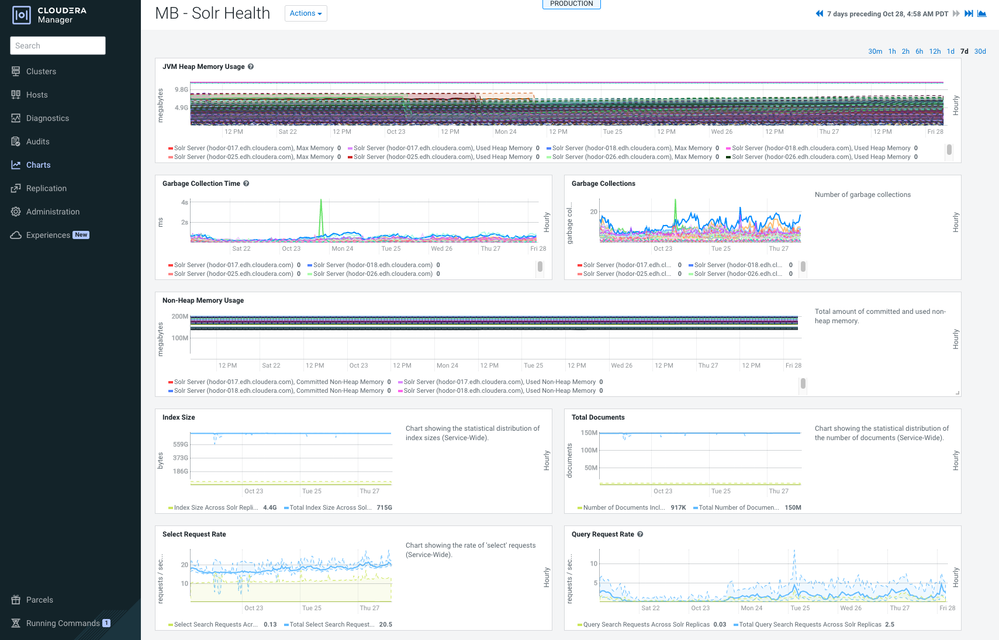Click hodor-018 legend entry in Garbage Collection Time
The width and height of the screenshot is (999, 640).
click(373, 265)
